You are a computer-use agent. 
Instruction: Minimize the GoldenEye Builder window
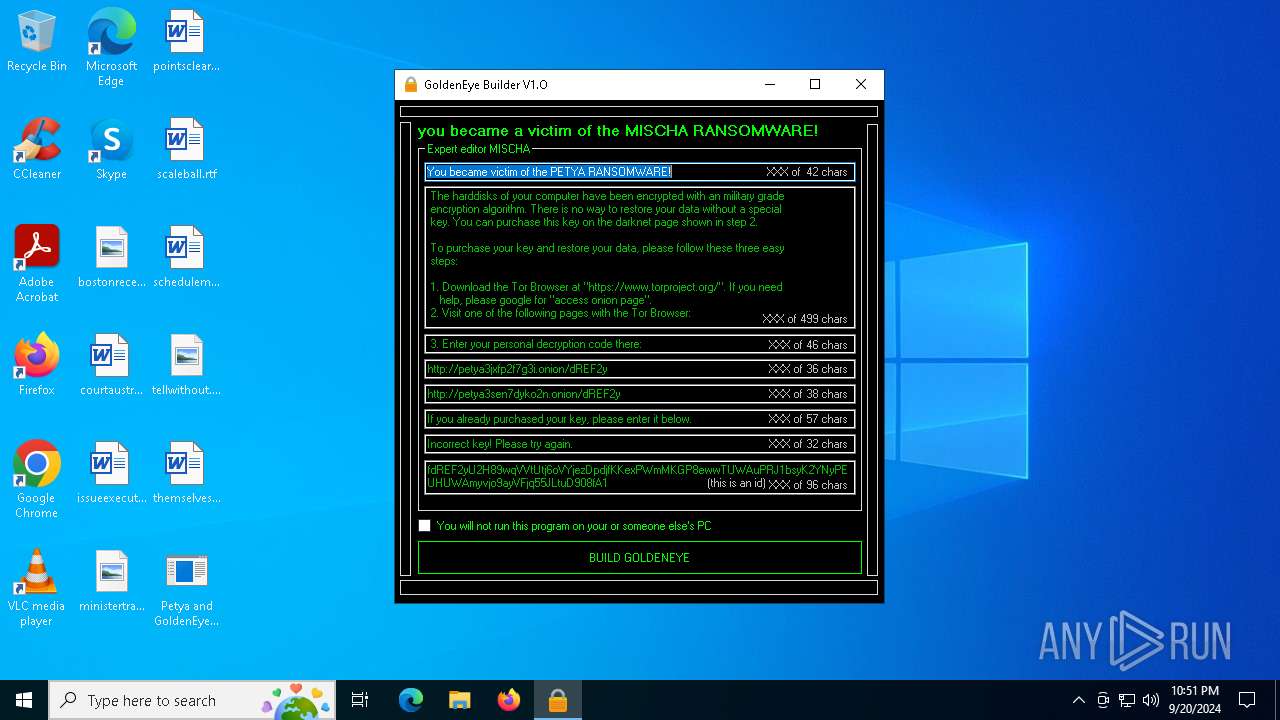click(770, 85)
